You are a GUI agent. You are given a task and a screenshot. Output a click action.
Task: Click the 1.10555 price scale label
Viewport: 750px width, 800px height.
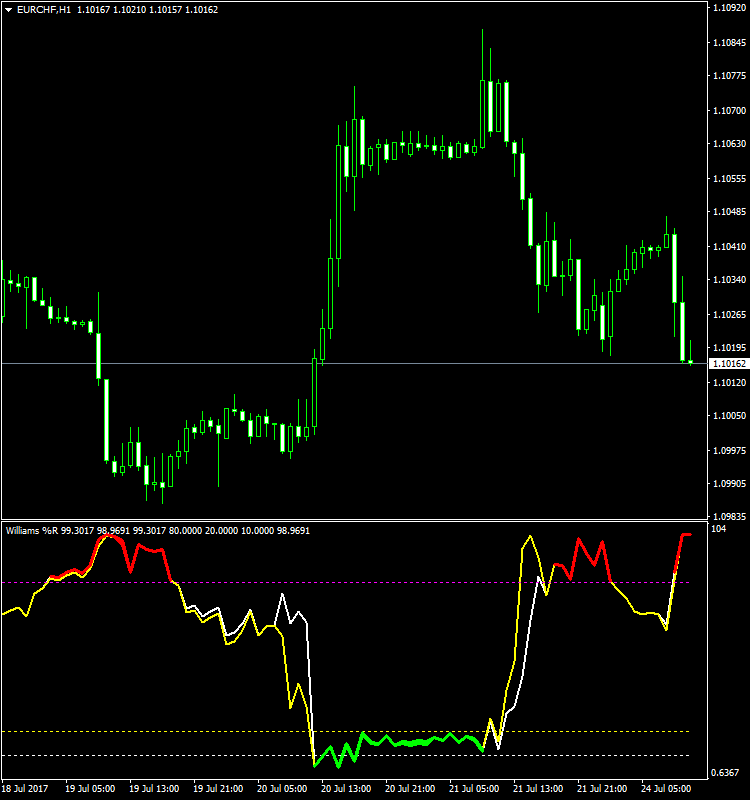729,179
